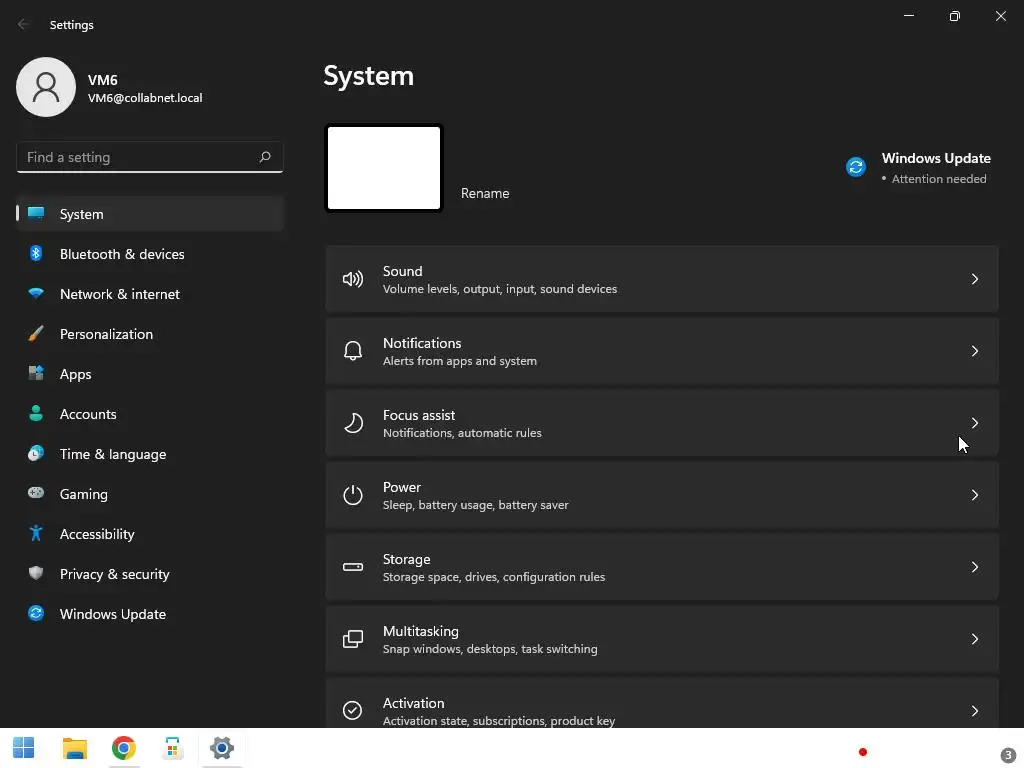
Task: Click the Settings gear in taskbar
Action: [x=221, y=748]
